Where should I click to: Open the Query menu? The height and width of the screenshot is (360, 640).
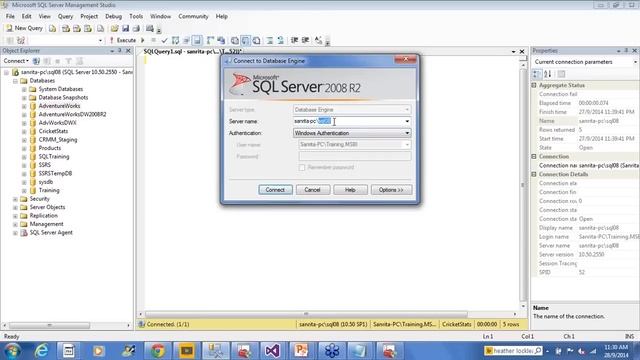[65, 16]
